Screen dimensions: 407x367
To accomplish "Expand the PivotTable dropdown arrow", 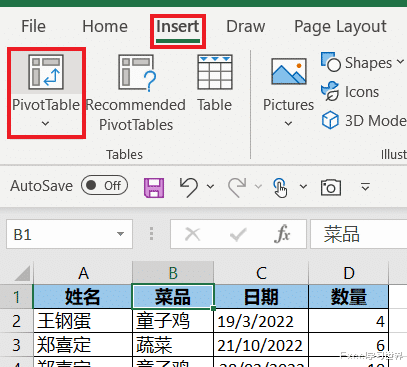I will point(46,124).
